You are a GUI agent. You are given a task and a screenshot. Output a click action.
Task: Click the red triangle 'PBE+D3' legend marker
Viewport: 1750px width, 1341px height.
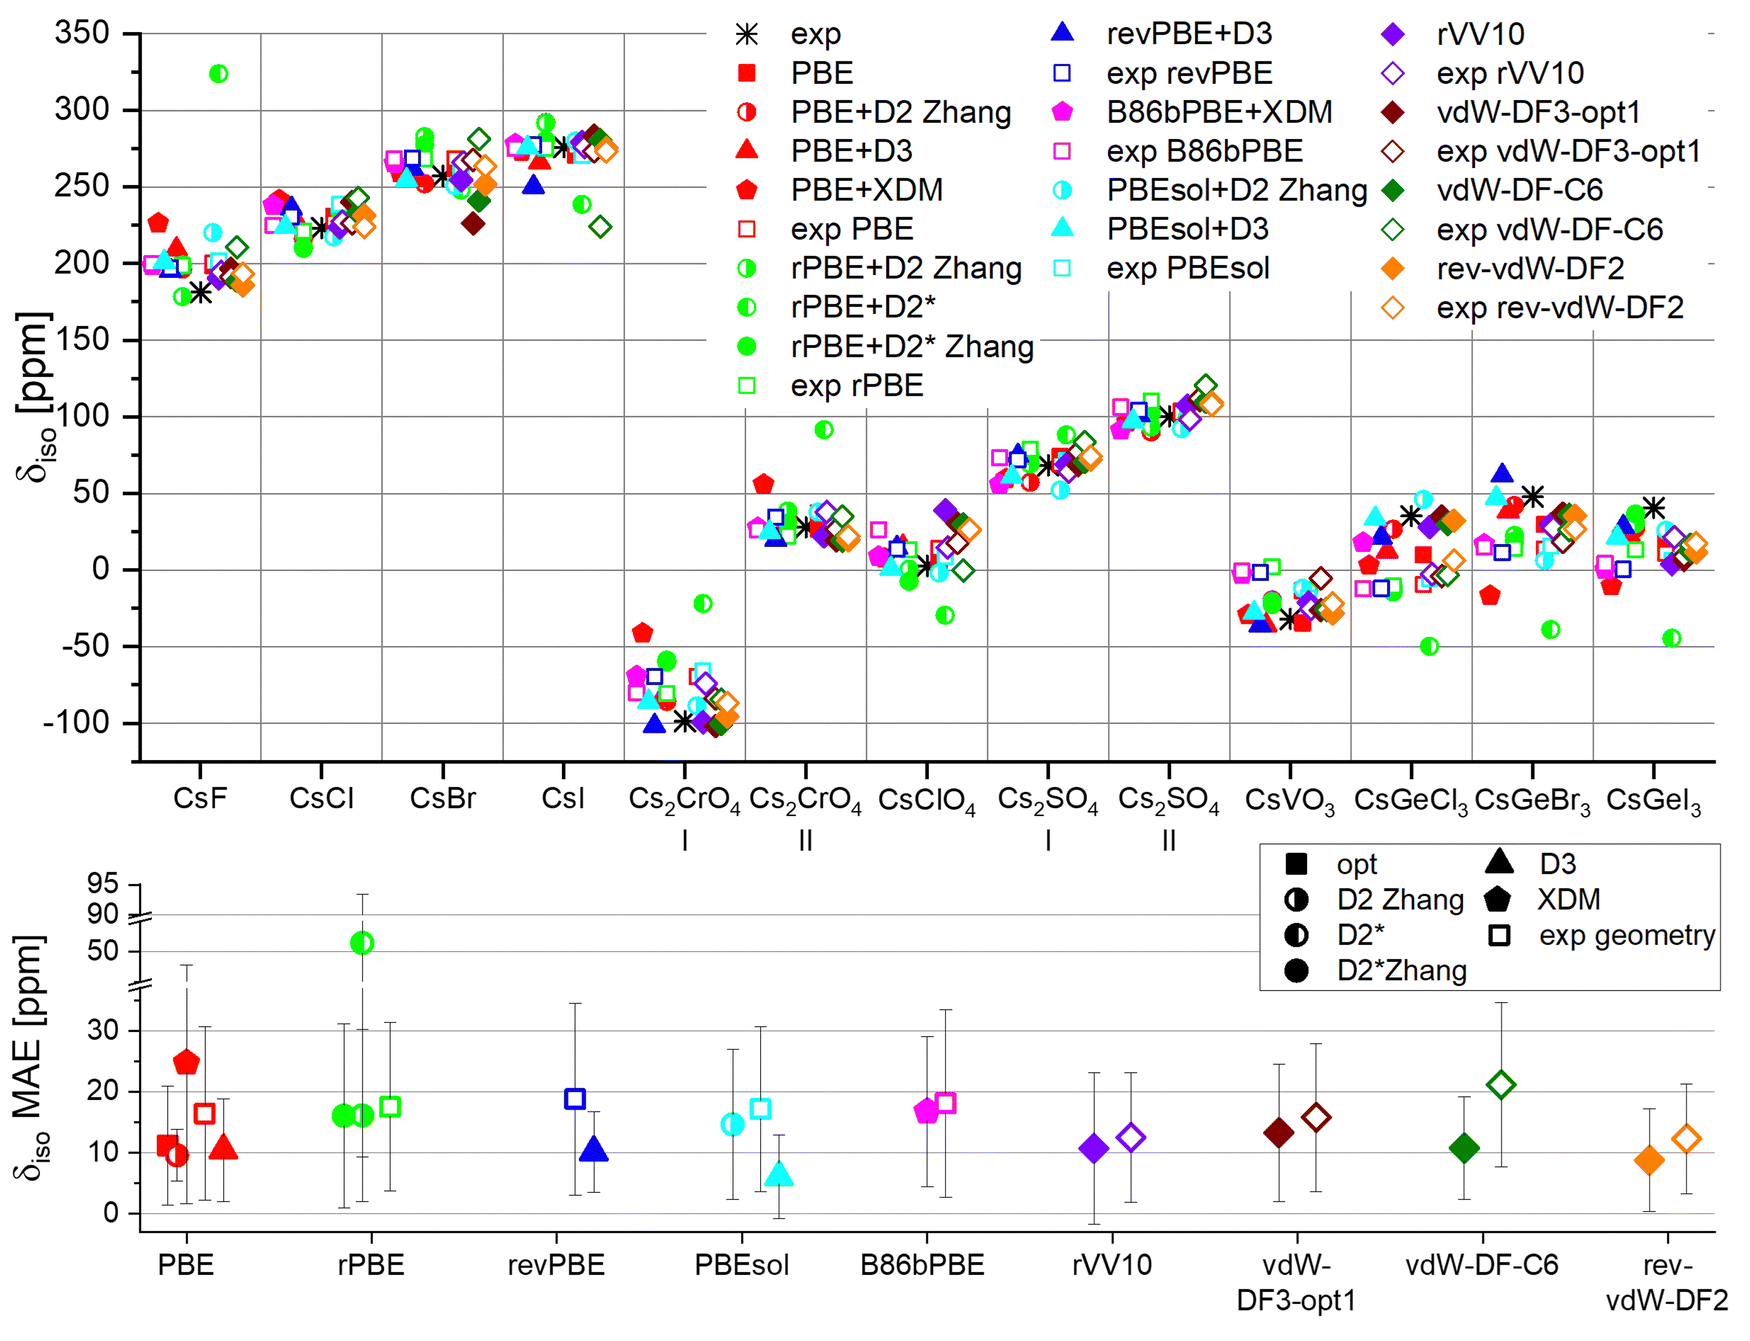click(746, 150)
